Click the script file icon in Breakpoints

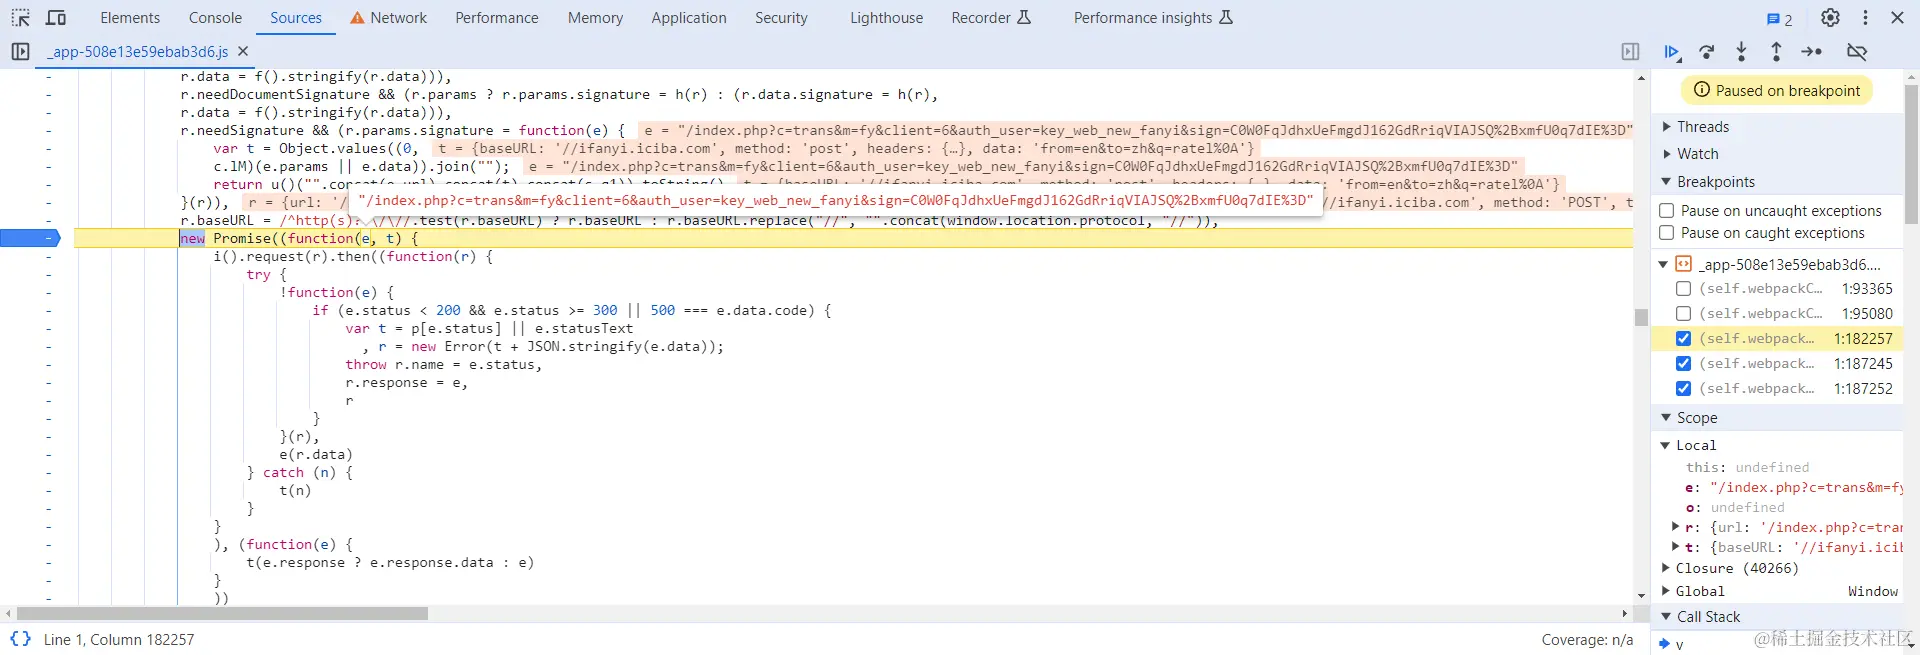coord(1683,264)
